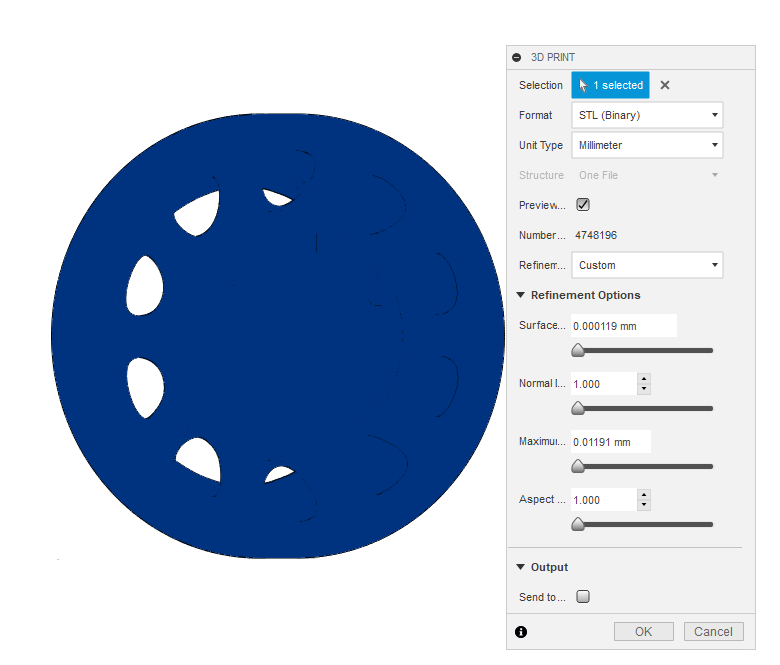The height and width of the screenshot is (665, 780).
Task: Click the Surface Deviation value field
Action: (x=622, y=325)
